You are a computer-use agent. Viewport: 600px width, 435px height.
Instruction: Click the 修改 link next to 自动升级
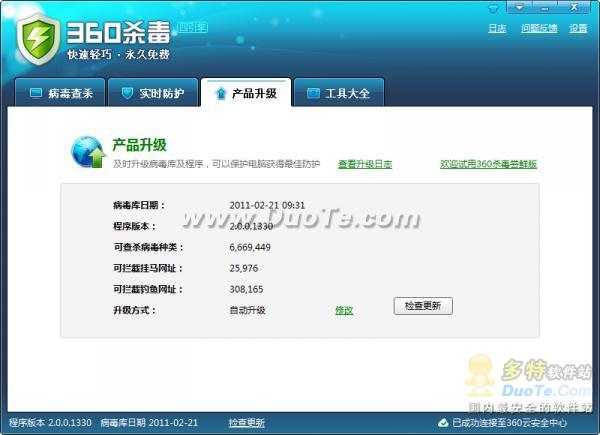[344, 310]
